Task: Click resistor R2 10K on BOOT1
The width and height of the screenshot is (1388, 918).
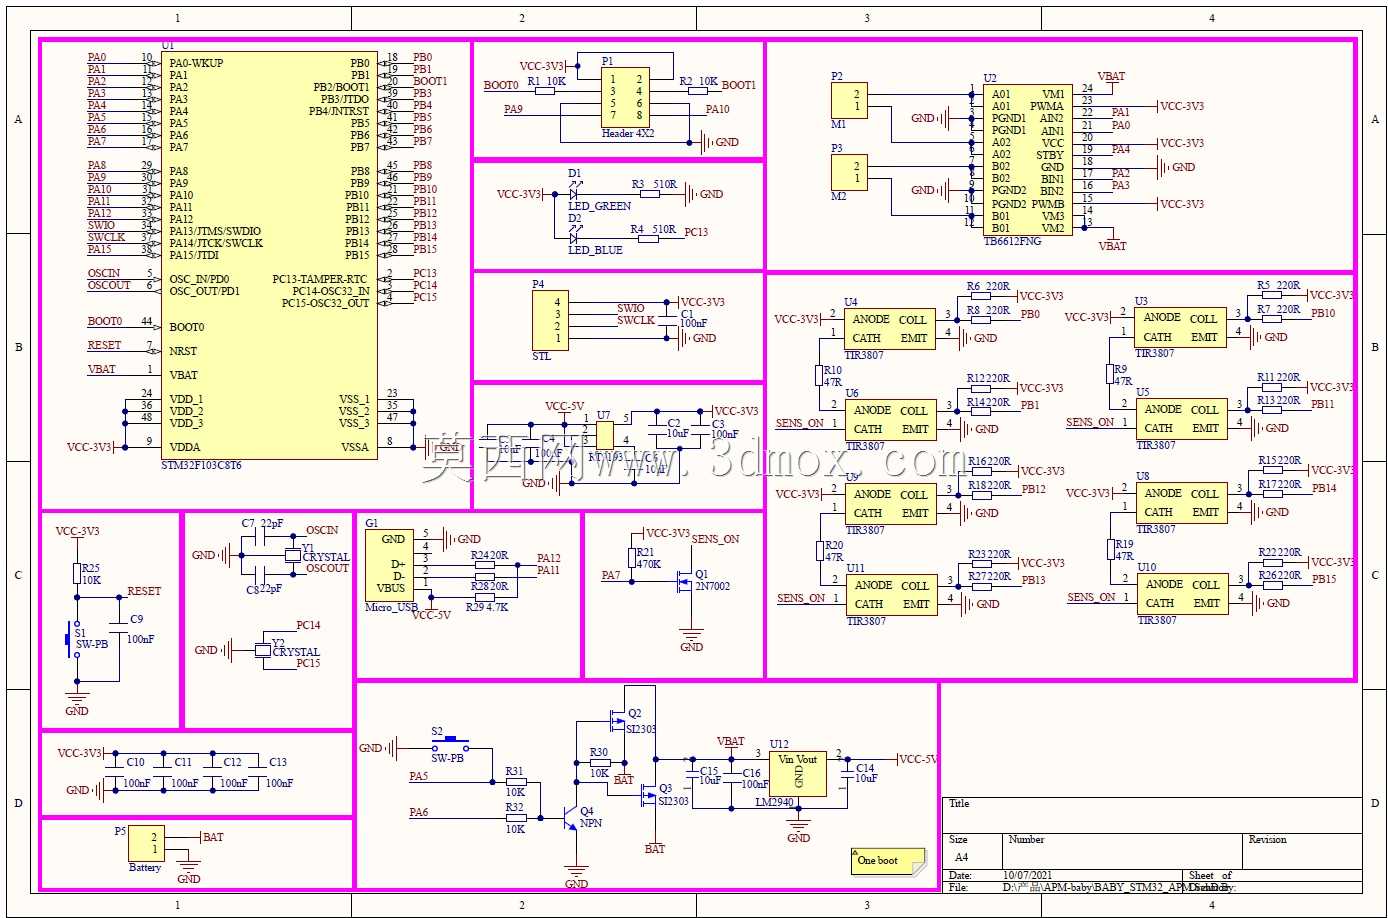Action: (698, 91)
